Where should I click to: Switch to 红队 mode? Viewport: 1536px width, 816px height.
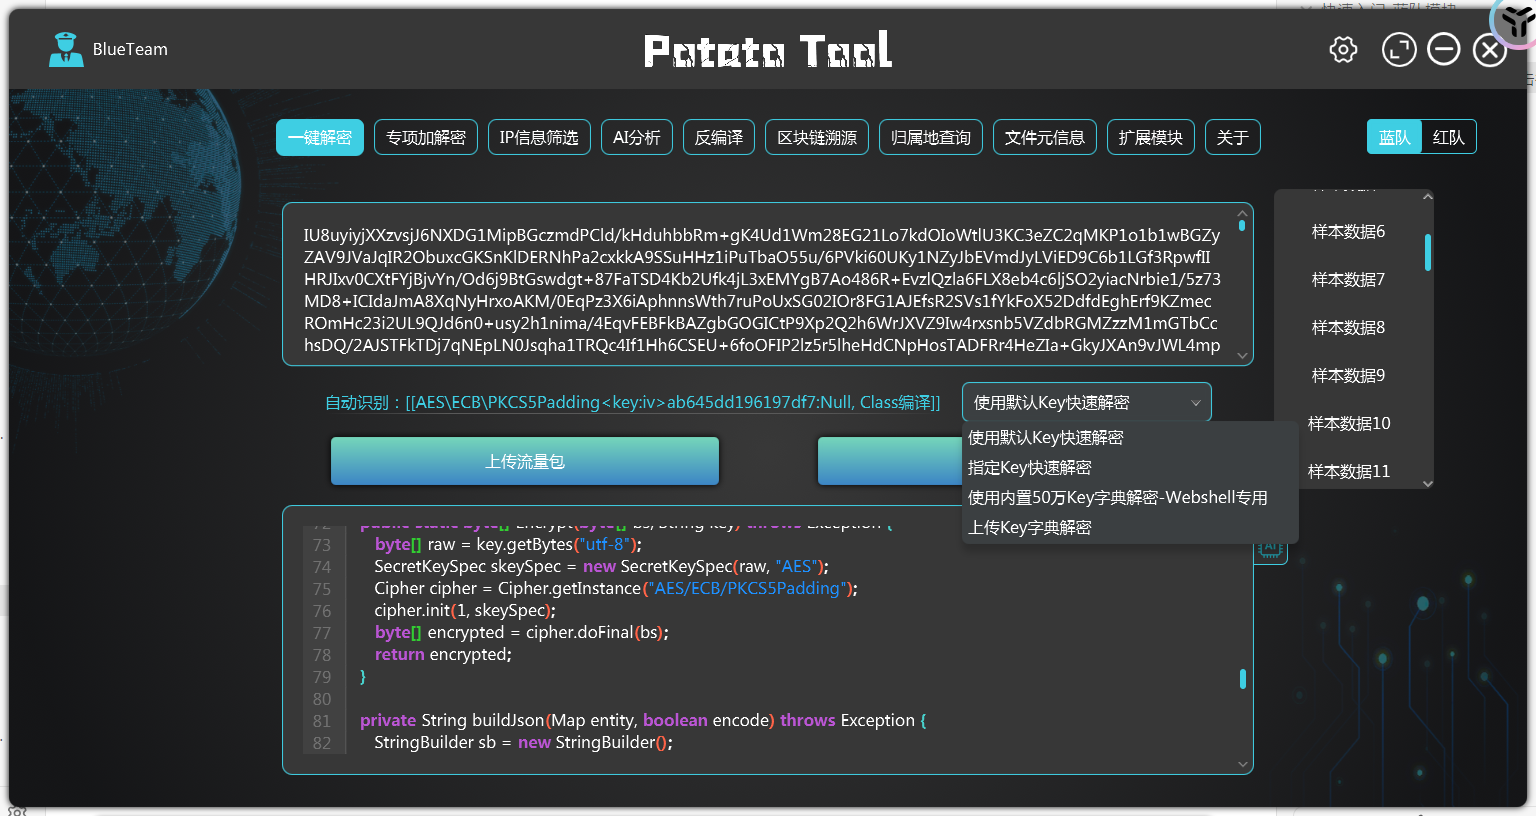[x=1449, y=137]
